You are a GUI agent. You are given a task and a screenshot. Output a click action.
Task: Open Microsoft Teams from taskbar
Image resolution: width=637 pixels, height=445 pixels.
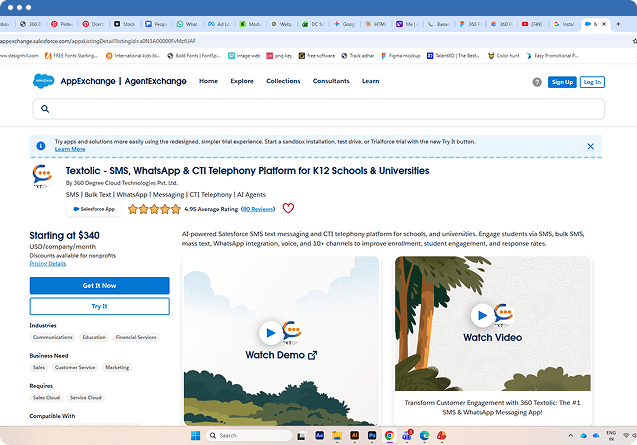407,436
